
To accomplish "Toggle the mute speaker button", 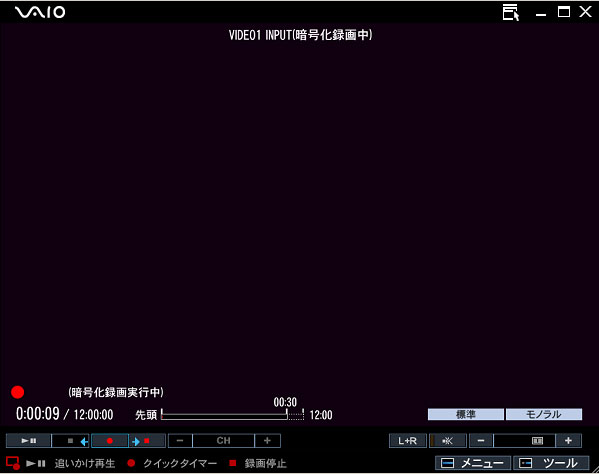I will click(x=447, y=441).
